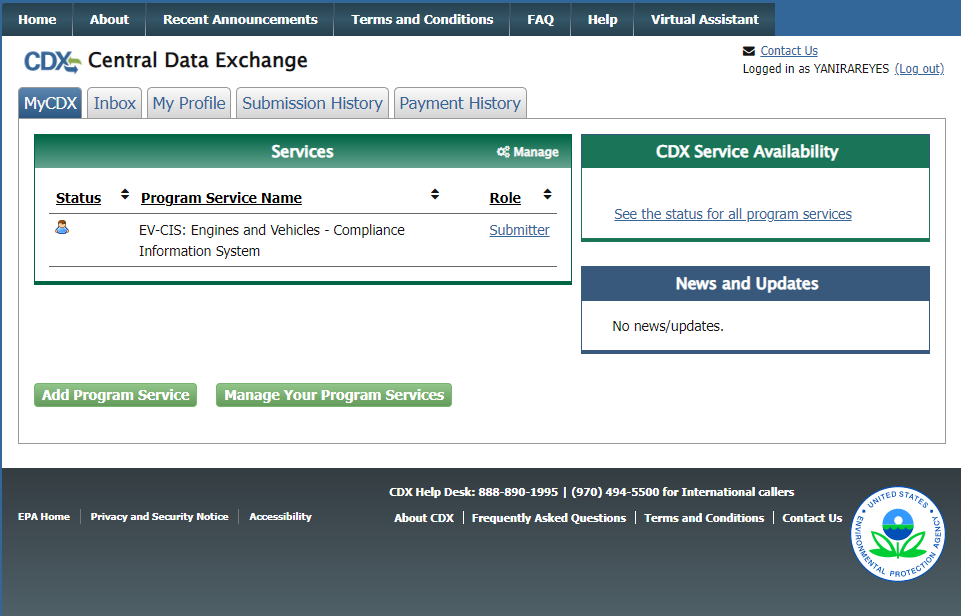Click the CDX Help Desk phone number text
Viewport: 961px width, 616px height.
point(591,492)
